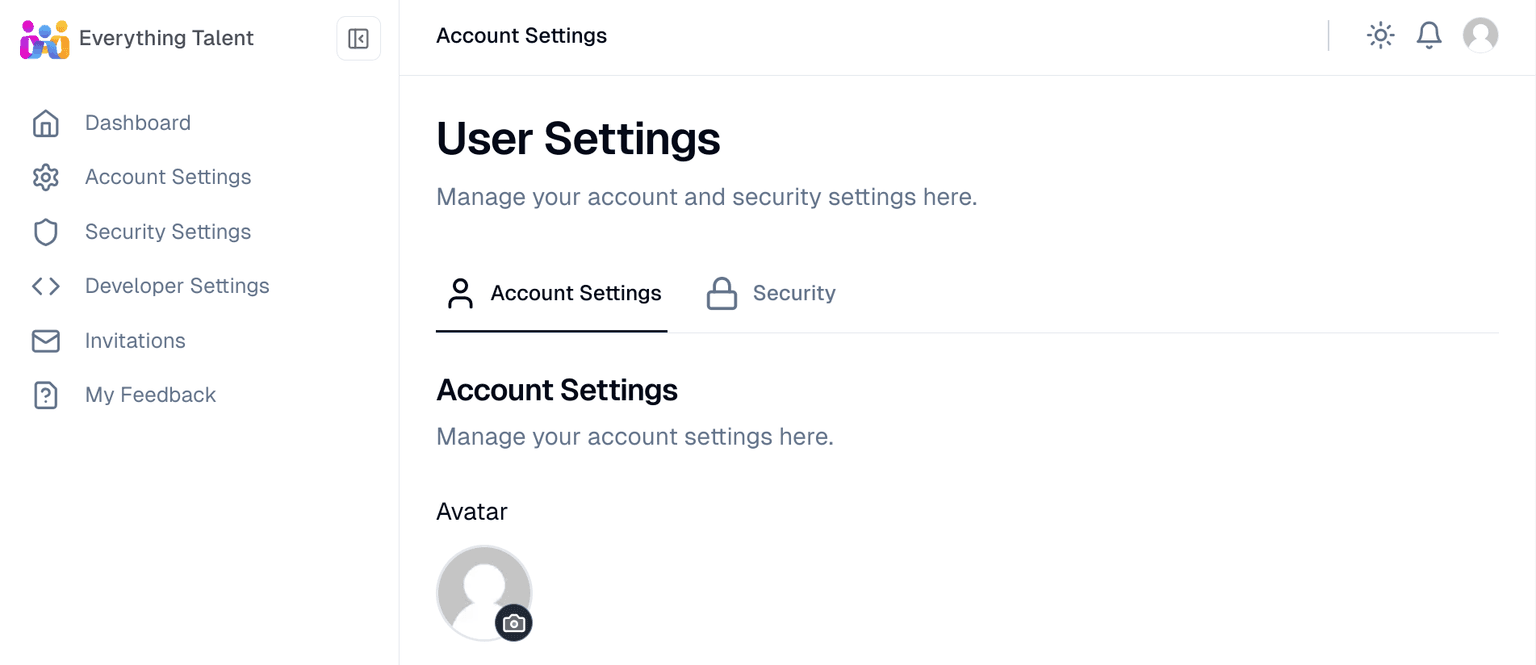Click the Dashboard sidebar link
Screen dimensions: 1536x665
(138, 122)
